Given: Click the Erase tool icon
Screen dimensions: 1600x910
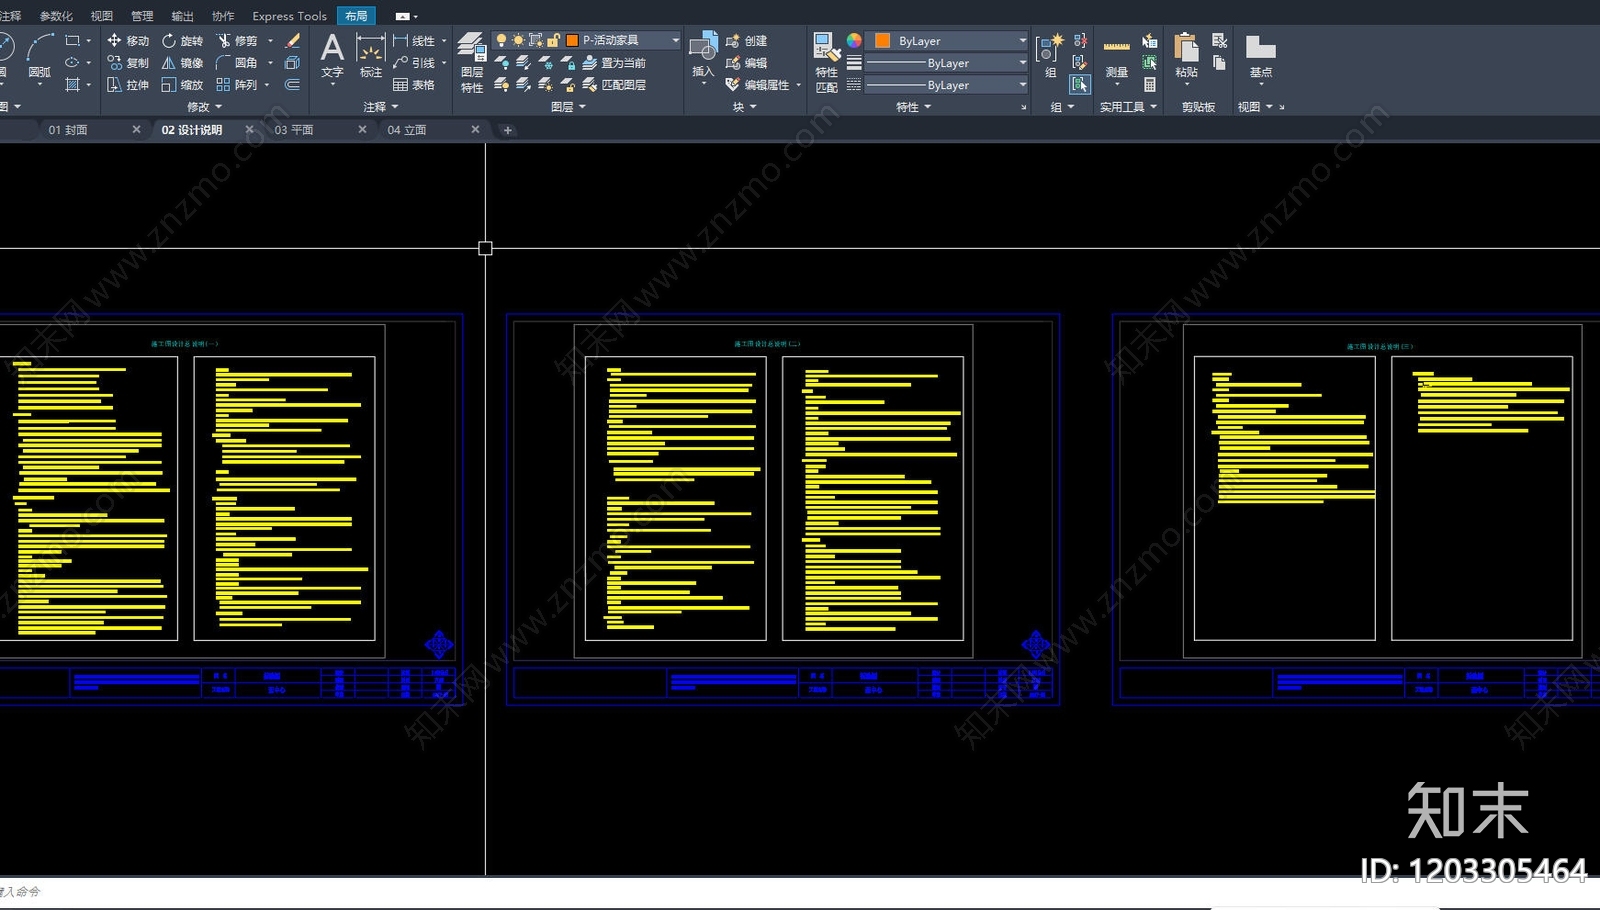Looking at the screenshot, I should click(x=293, y=41).
